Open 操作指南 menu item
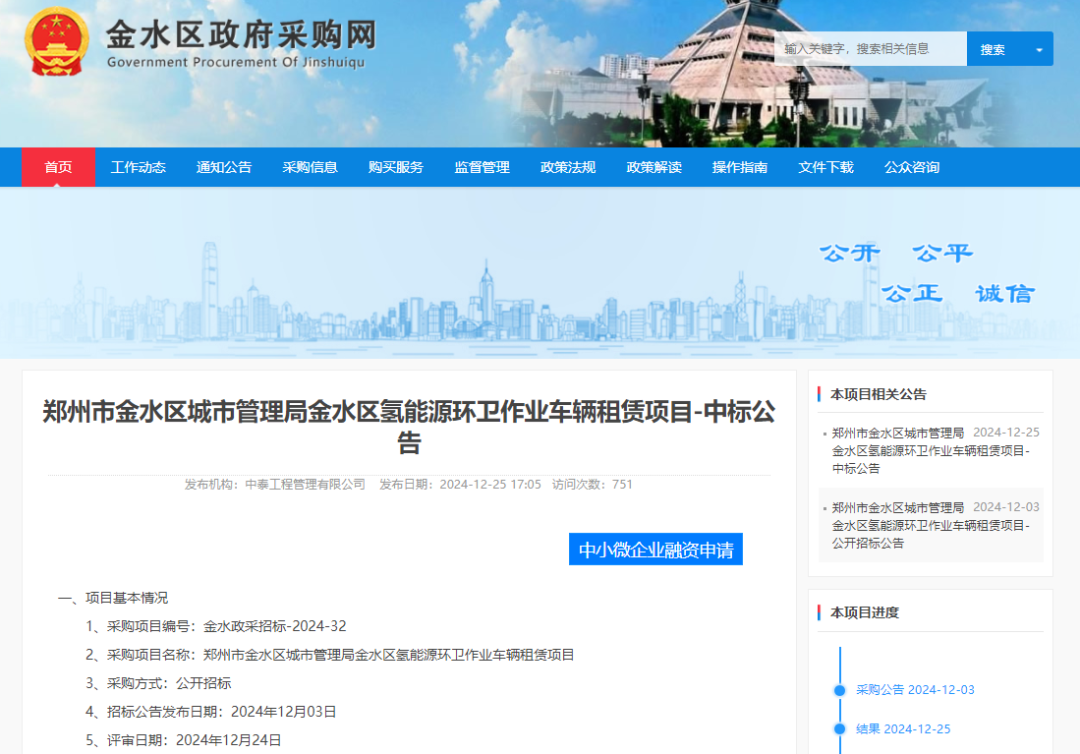Screen dimensions: 1080x754 (740, 167)
